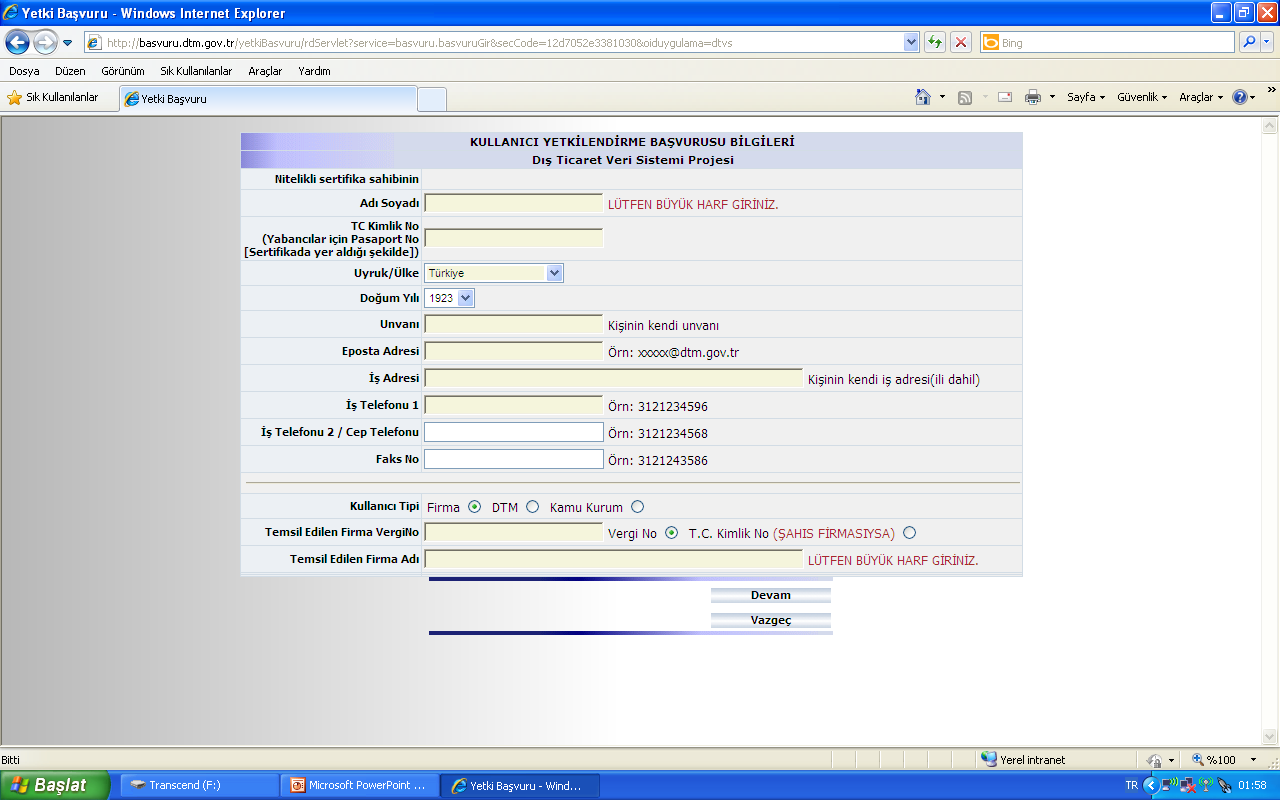Open the Araçlar command bar dropdown

click(x=1200, y=97)
